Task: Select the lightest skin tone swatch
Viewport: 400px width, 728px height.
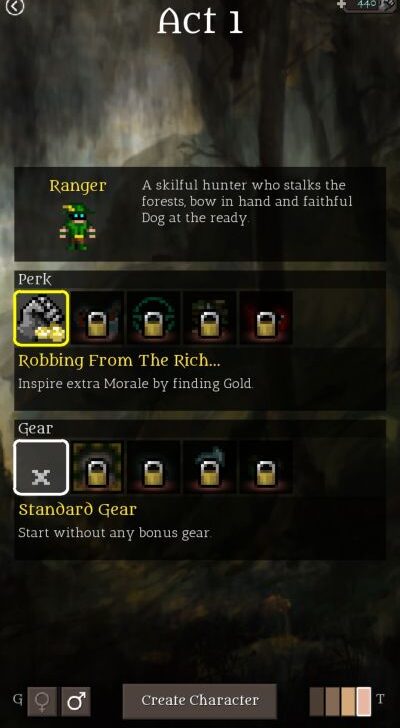Action: (364, 701)
